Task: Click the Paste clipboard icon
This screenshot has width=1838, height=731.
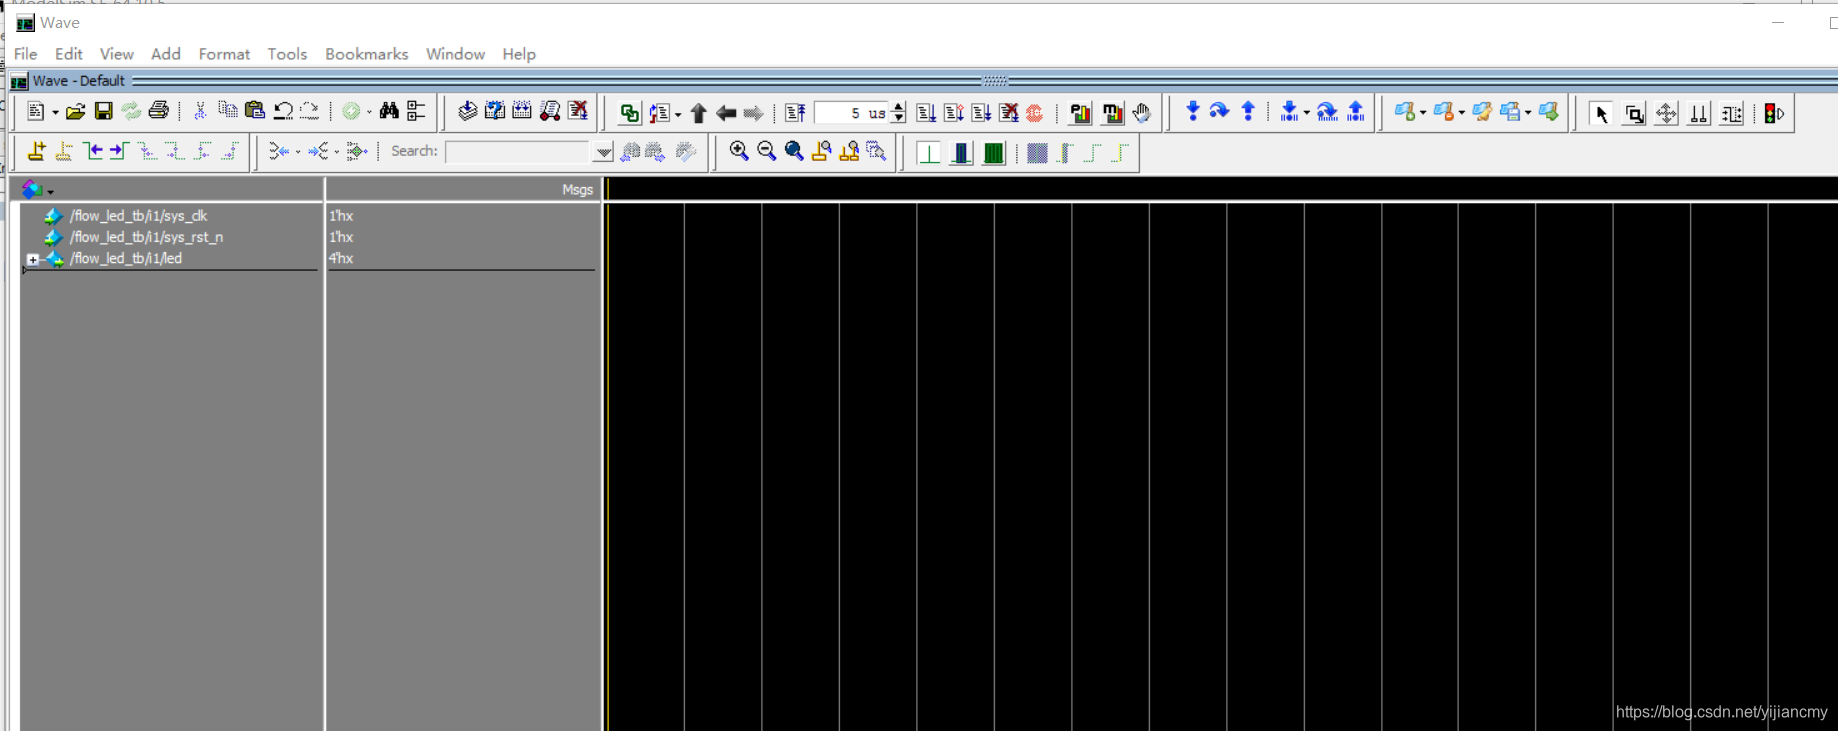Action: (x=255, y=111)
